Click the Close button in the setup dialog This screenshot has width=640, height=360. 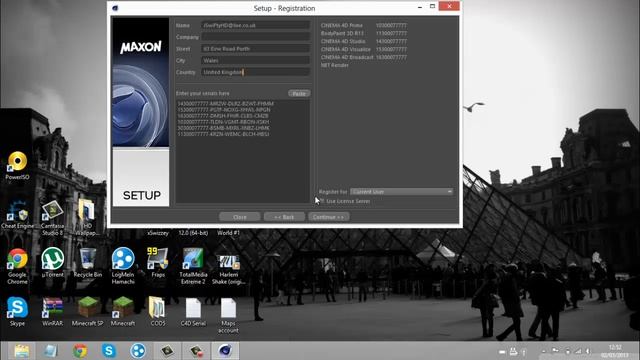pos(240,217)
